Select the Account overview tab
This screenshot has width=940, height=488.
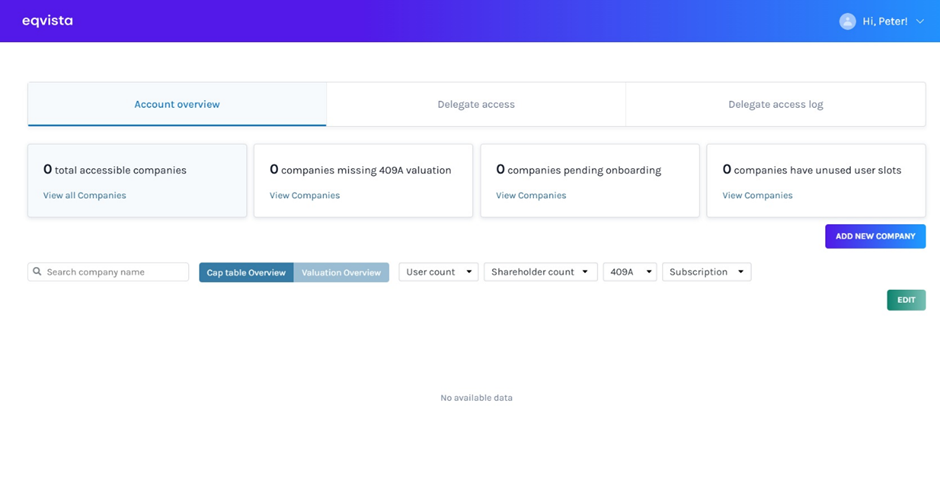tap(177, 104)
